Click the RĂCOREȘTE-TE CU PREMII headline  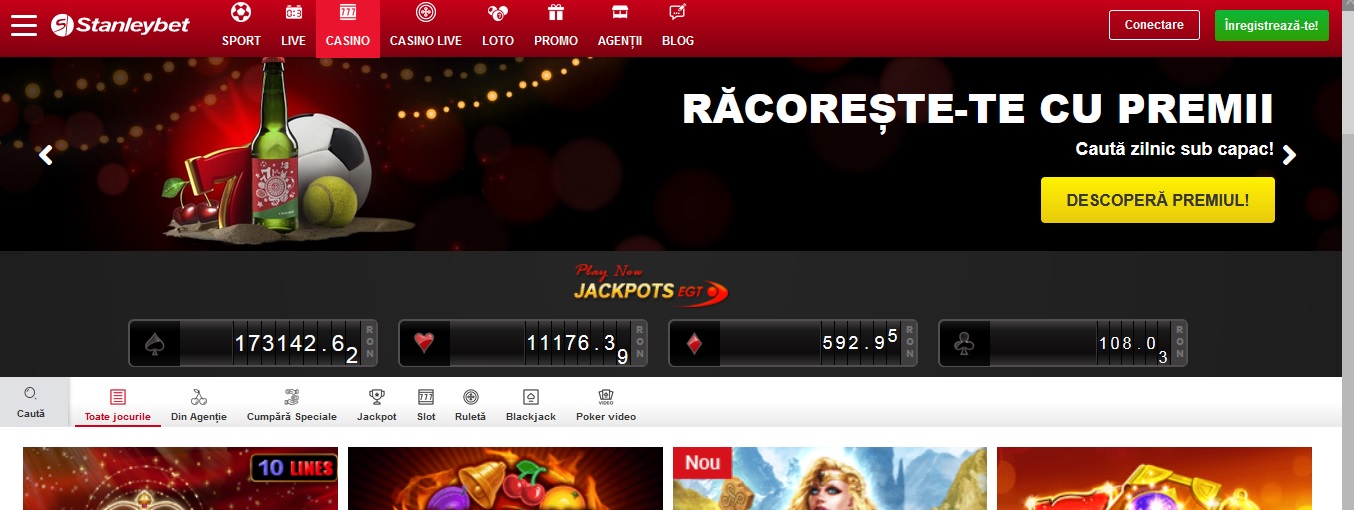click(x=978, y=110)
